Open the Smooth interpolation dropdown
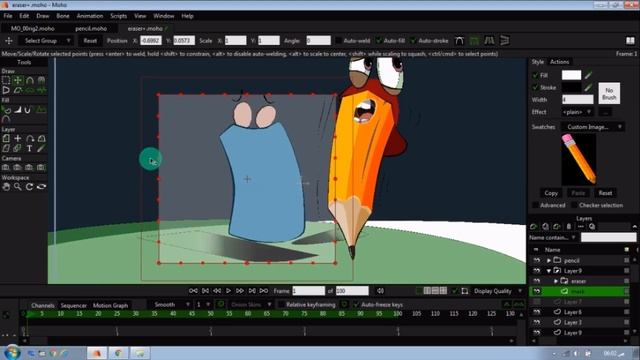Screen dimensions: 640x360 [x=170, y=305]
